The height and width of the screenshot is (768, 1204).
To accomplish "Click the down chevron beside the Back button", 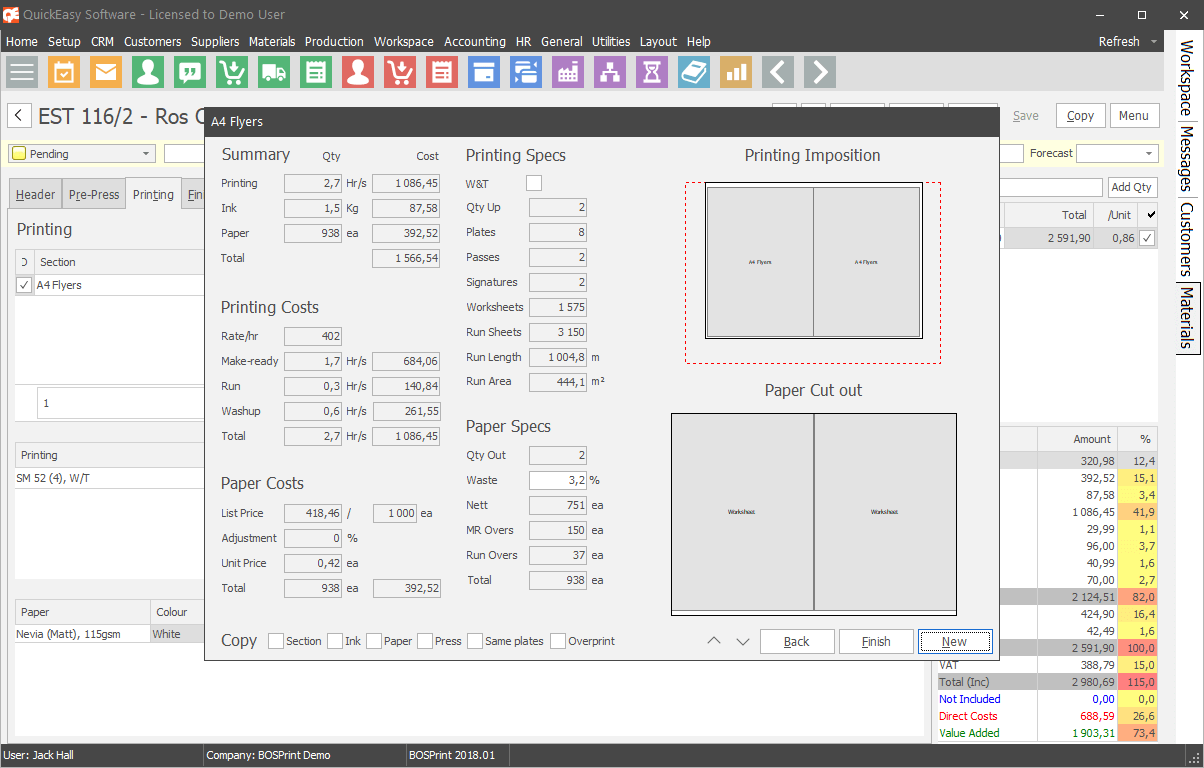I will 743,642.
